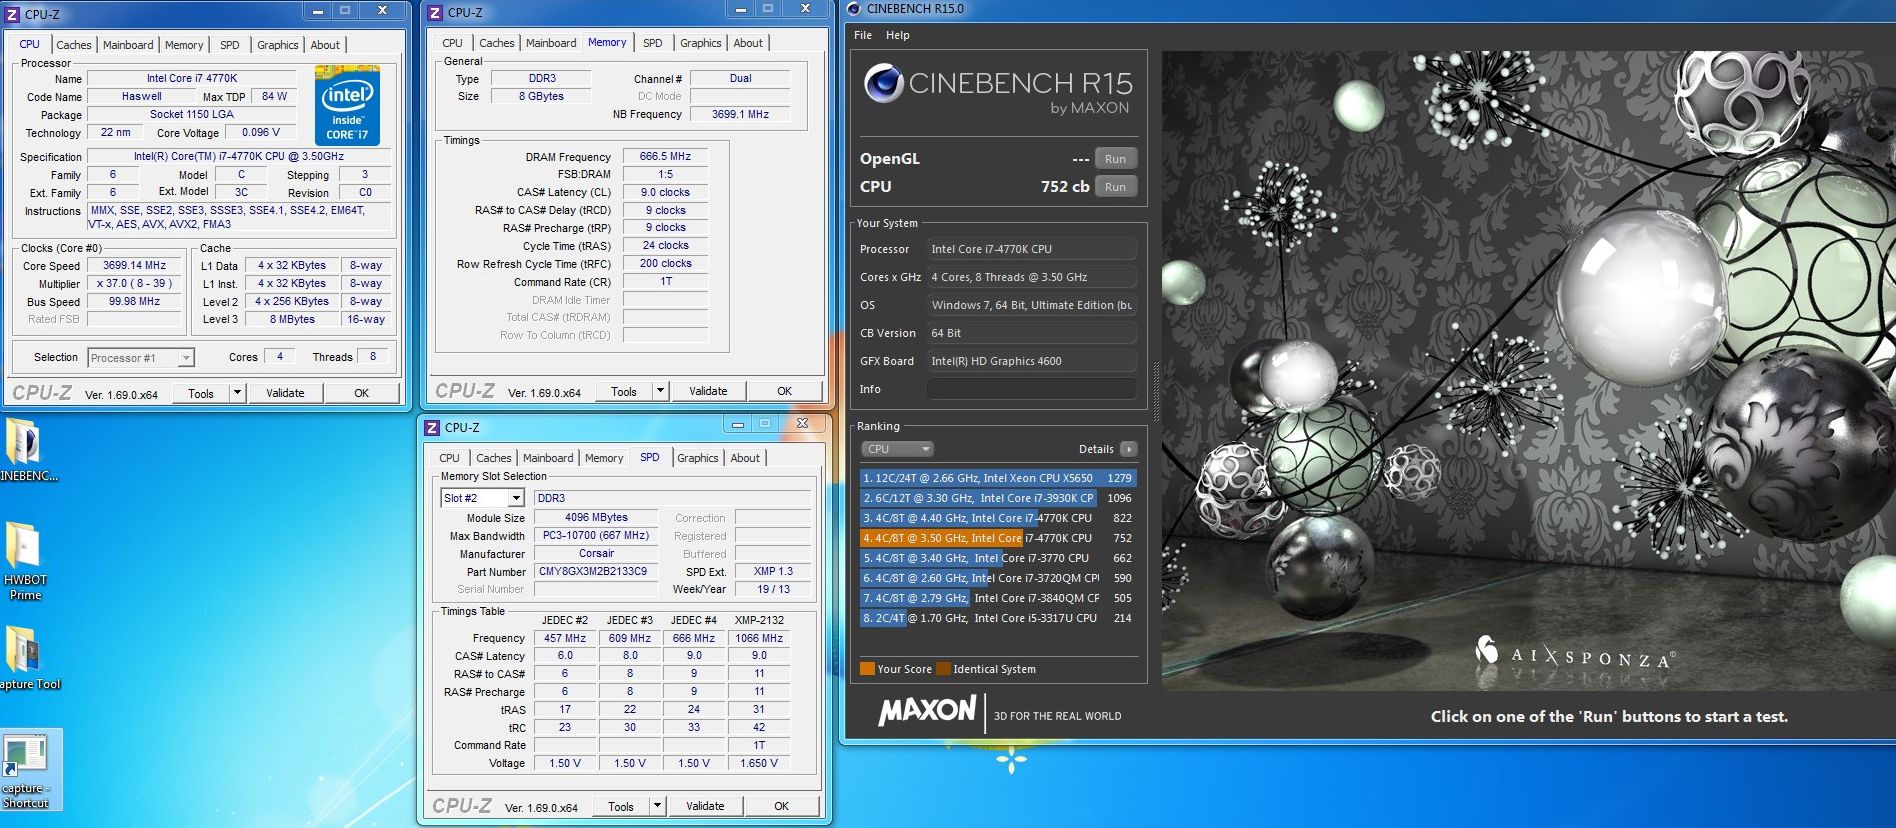
Task: Open the capture Tool desktop folder
Action: tap(24, 651)
